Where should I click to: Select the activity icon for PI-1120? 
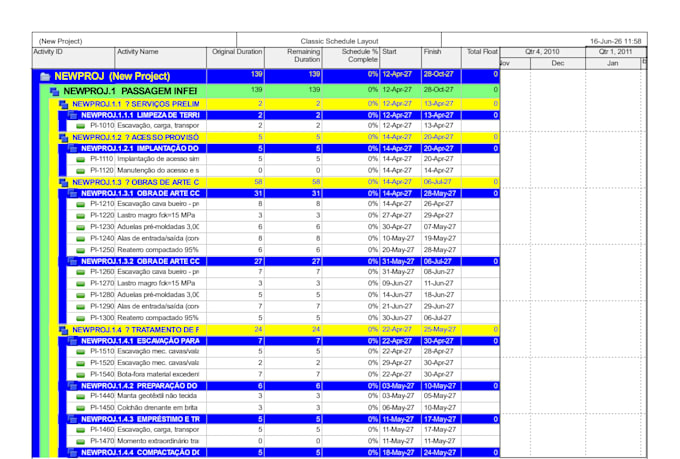(x=81, y=171)
